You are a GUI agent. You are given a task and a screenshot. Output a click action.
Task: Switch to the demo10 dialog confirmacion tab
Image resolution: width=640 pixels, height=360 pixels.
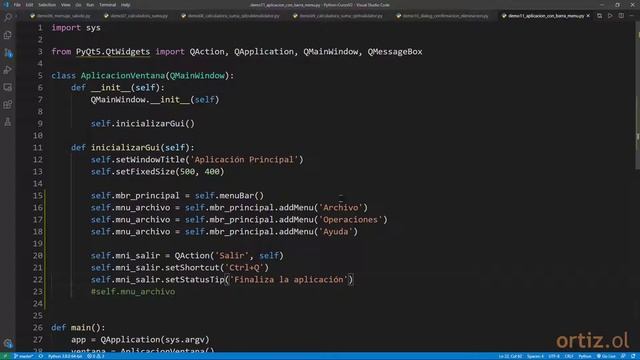tap(442, 16)
